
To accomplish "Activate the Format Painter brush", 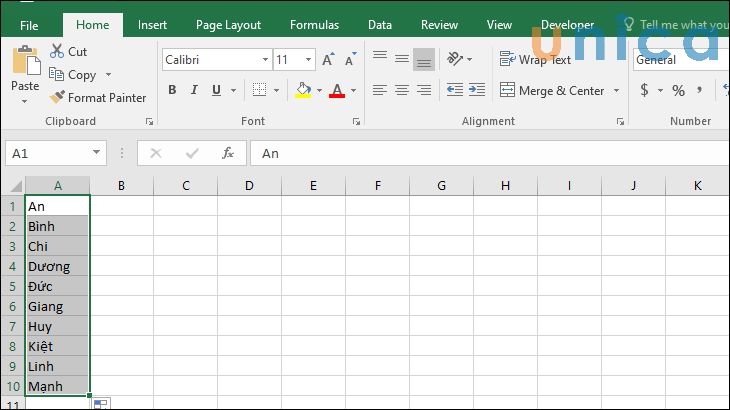I will (57, 98).
